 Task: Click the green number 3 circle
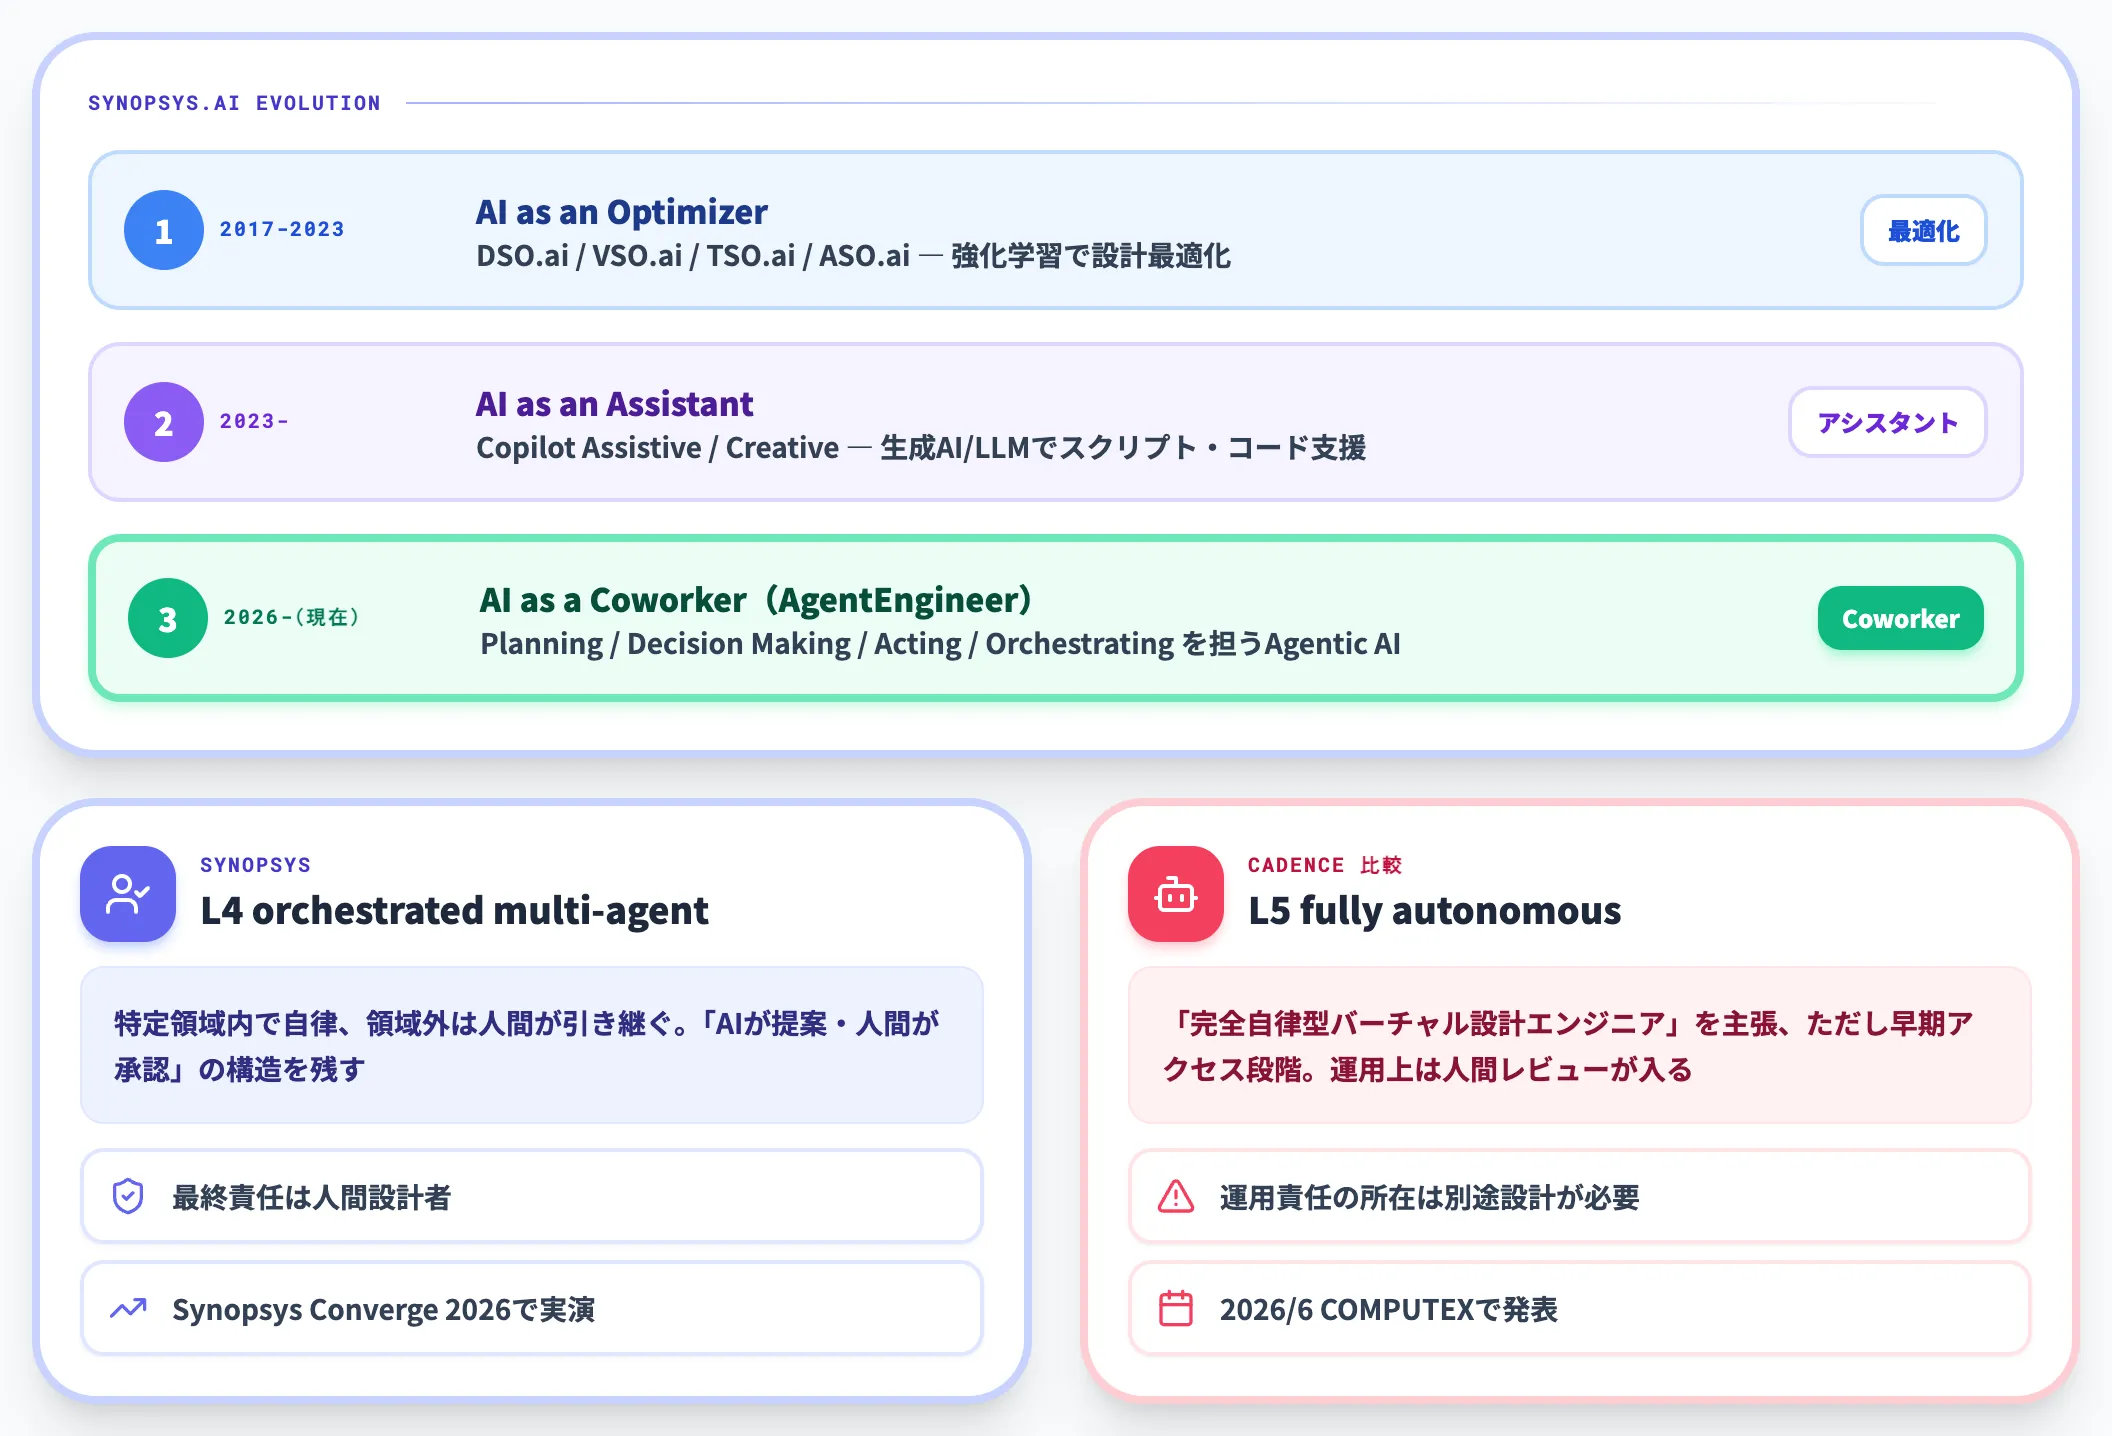168,618
